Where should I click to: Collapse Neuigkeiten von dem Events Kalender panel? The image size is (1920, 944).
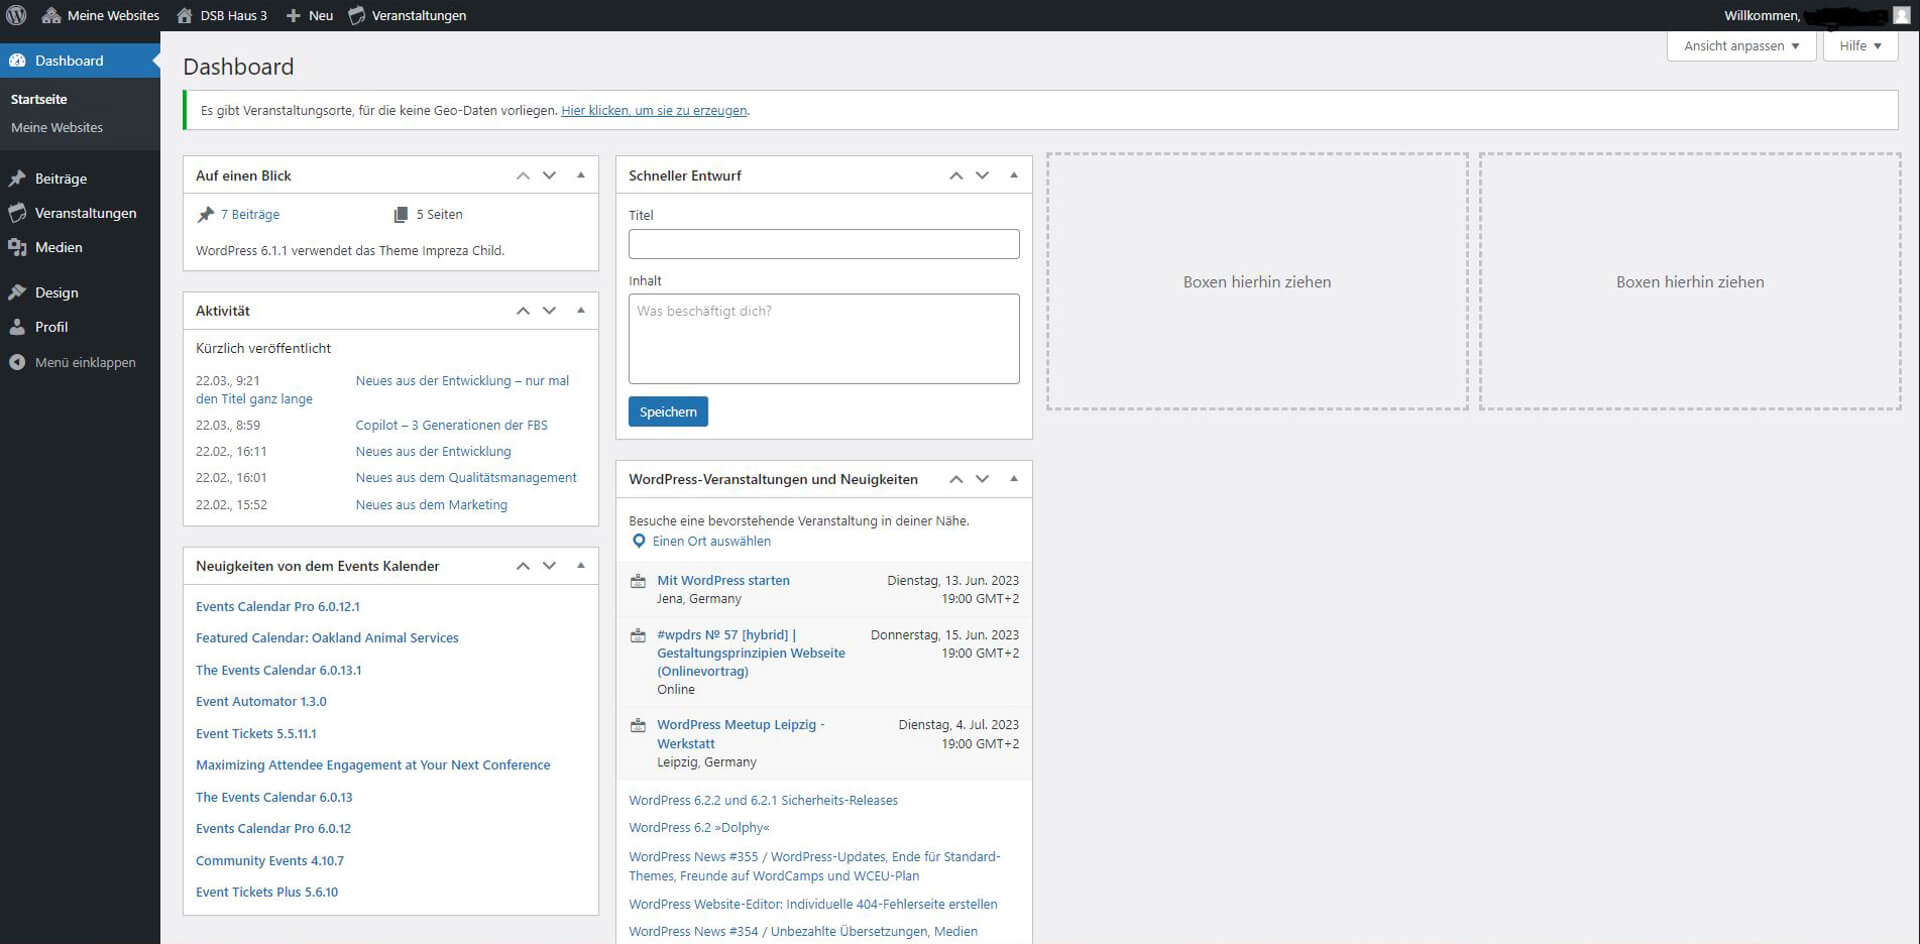point(581,566)
